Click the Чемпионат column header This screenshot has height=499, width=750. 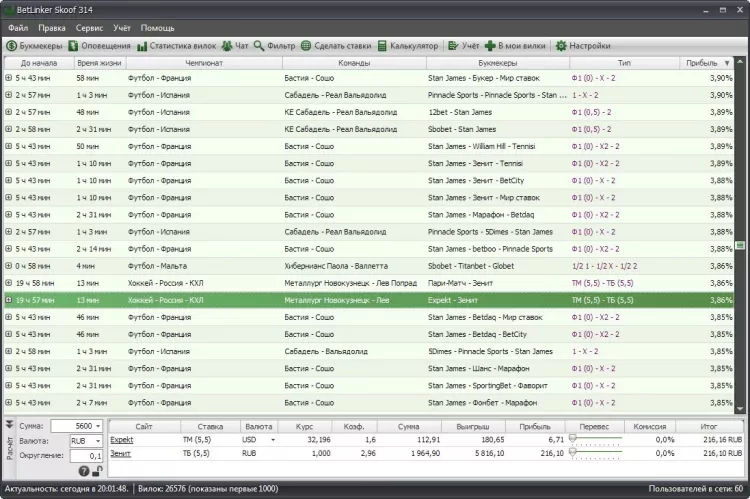click(204, 63)
